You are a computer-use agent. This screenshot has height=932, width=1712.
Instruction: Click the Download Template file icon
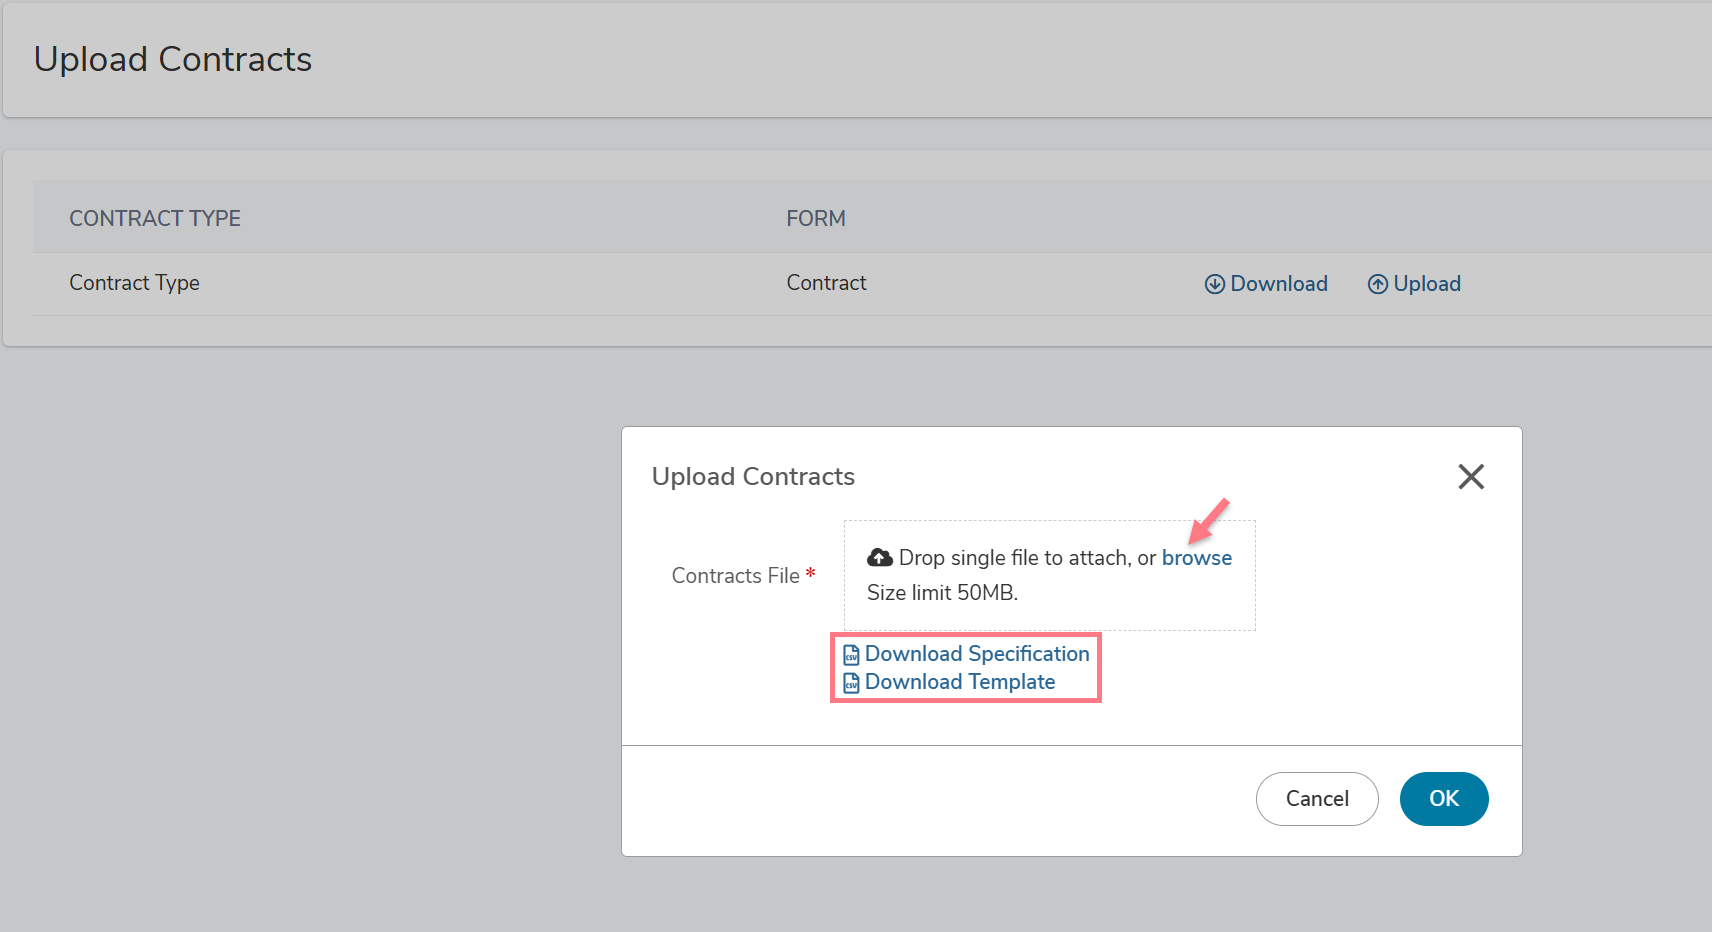[852, 683]
